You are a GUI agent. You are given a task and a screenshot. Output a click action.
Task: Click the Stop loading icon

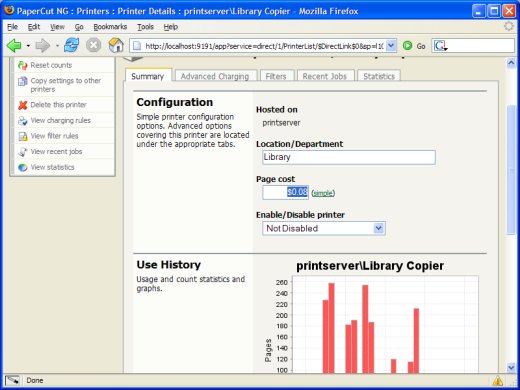(x=94, y=45)
